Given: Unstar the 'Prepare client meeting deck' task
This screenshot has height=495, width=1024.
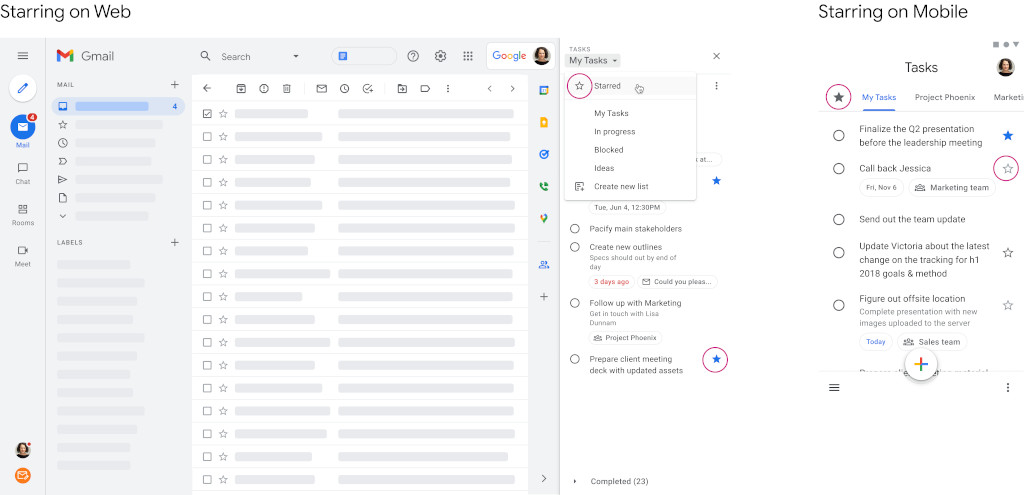Looking at the screenshot, I should 715,359.
